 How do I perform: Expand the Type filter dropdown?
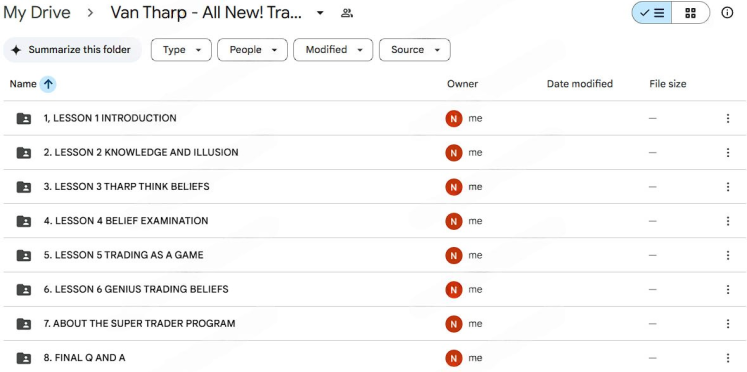click(181, 50)
